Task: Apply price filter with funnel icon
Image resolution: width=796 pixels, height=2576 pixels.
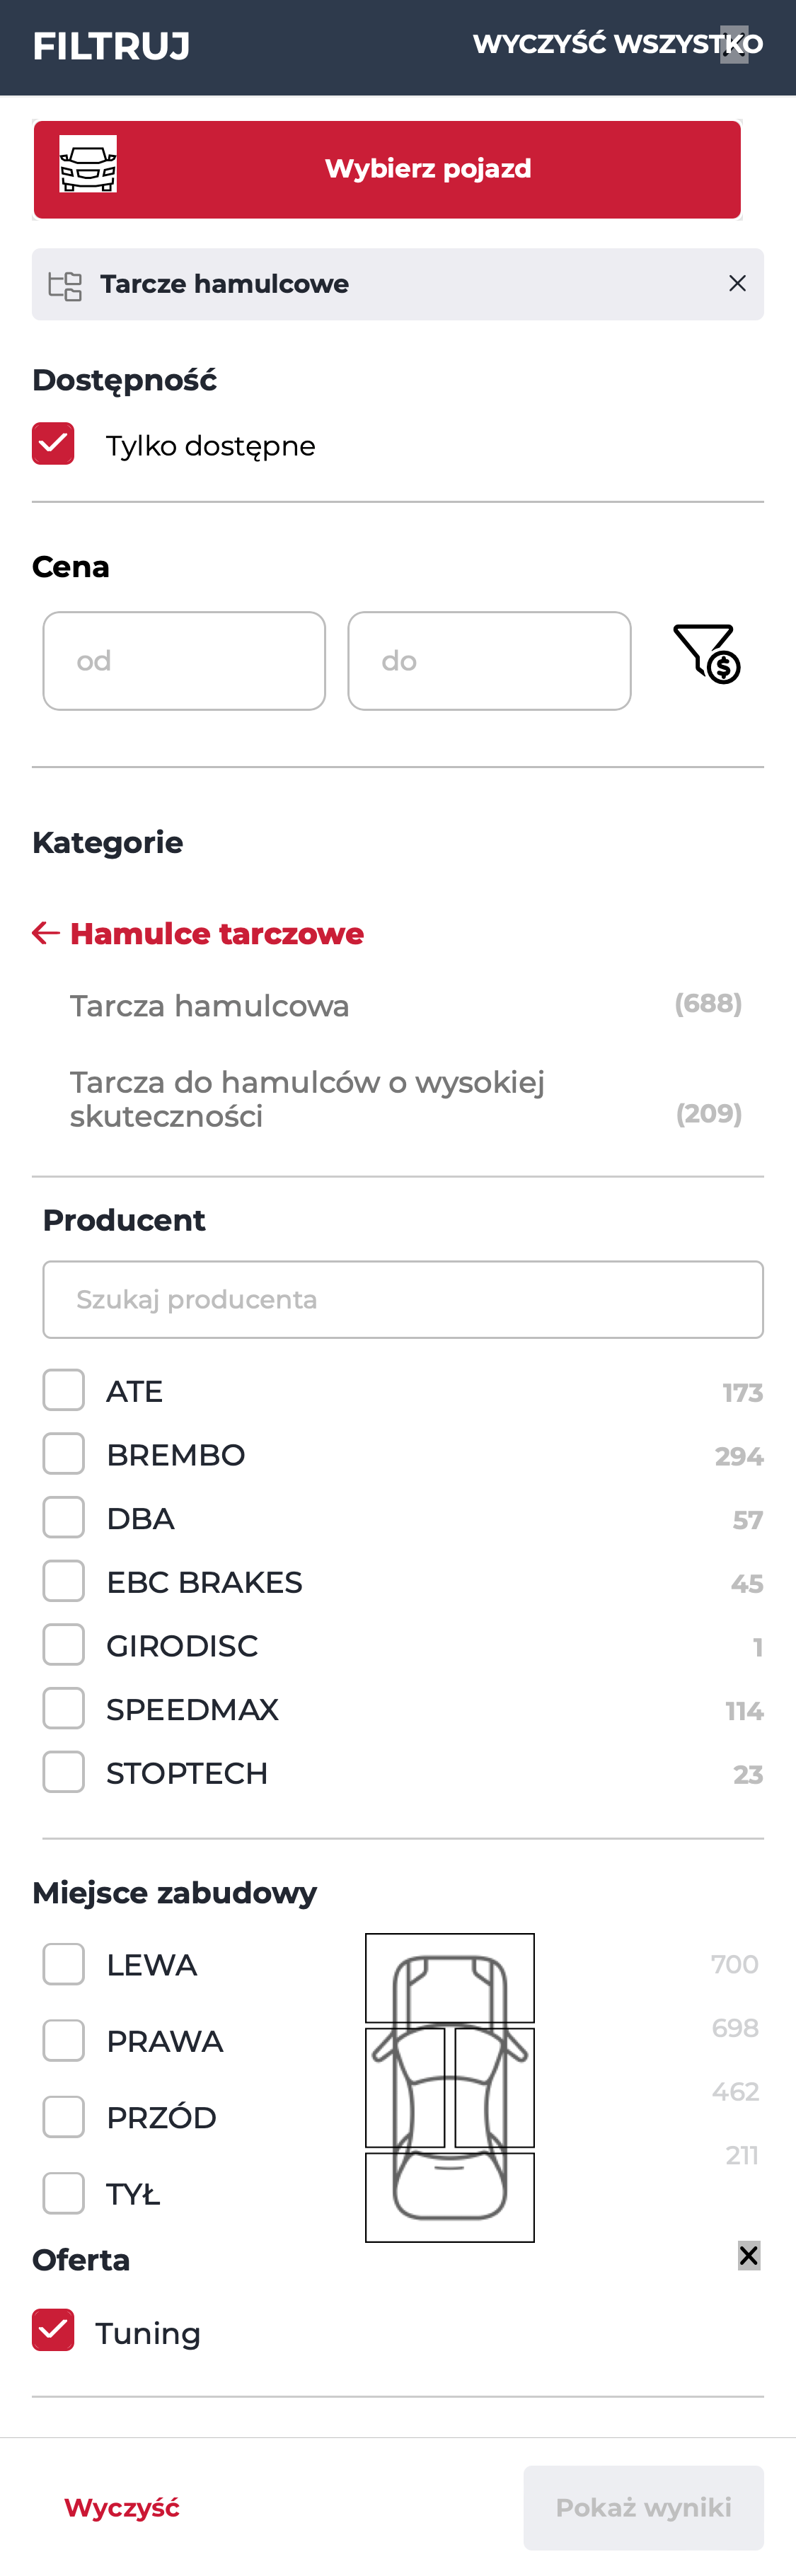Action: 706,654
